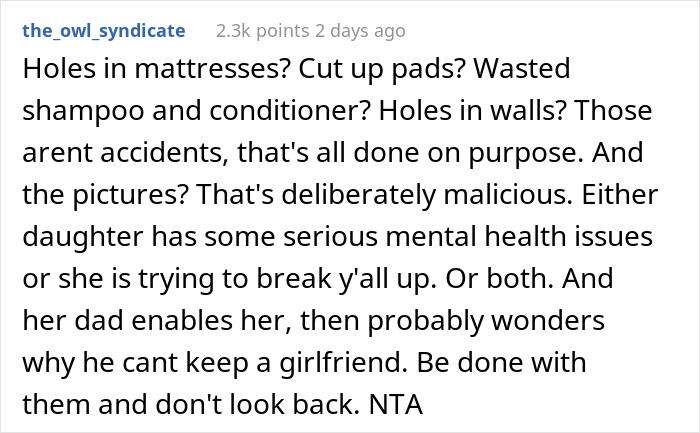The image size is (700, 433).
Task: Open the_owl_syndicate user profile
Action: tap(102, 31)
